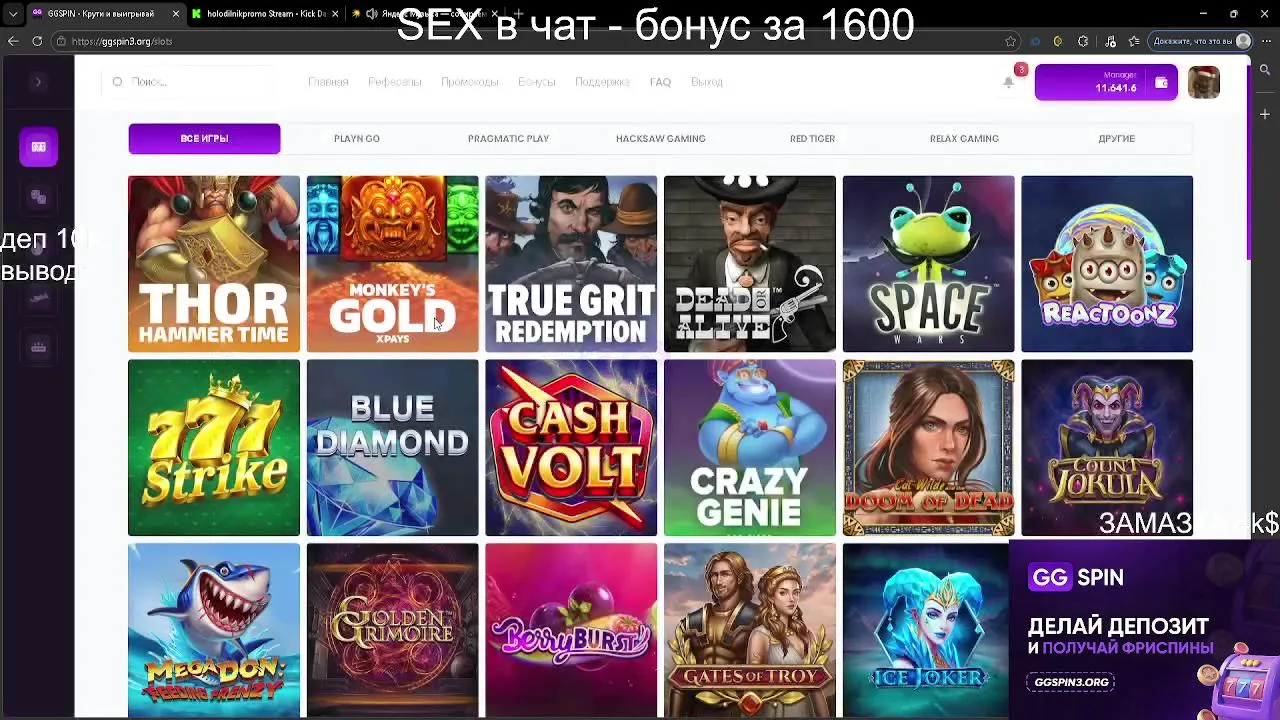
Task: Open the Главная navigation link
Action: pyautogui.click(x=328, y=82)
